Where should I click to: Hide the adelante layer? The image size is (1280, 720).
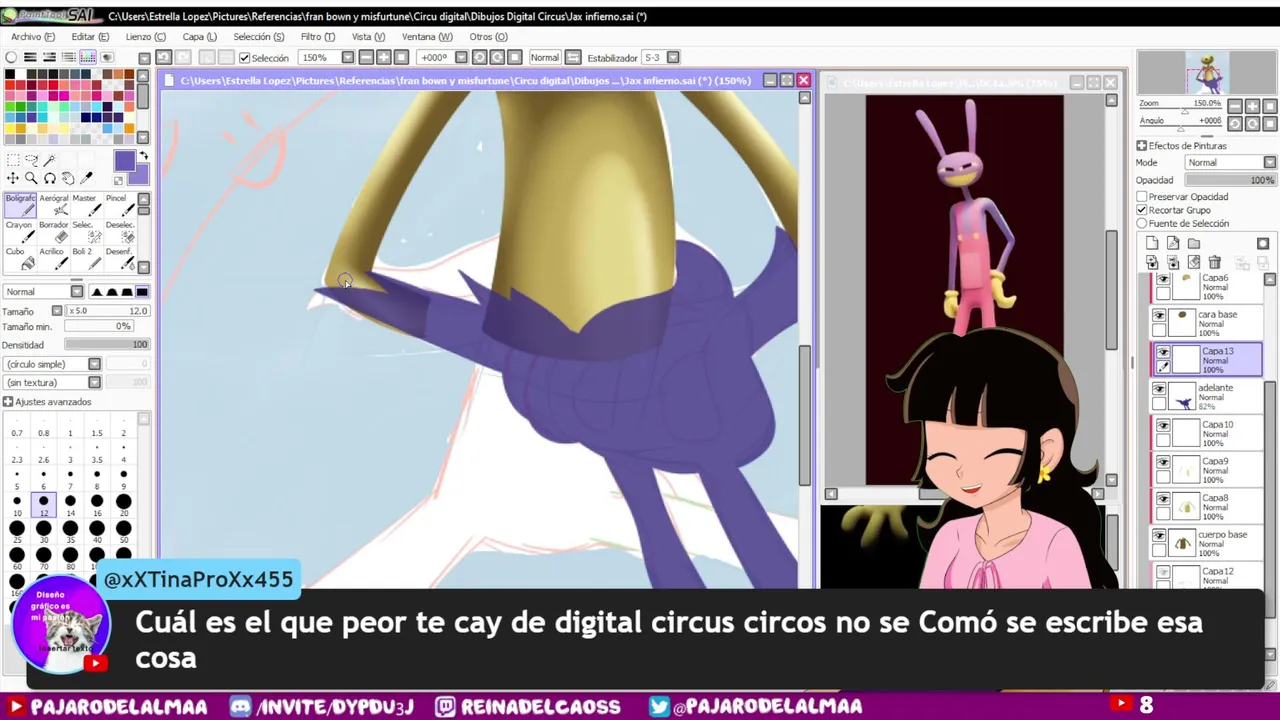click(1160, 389)
